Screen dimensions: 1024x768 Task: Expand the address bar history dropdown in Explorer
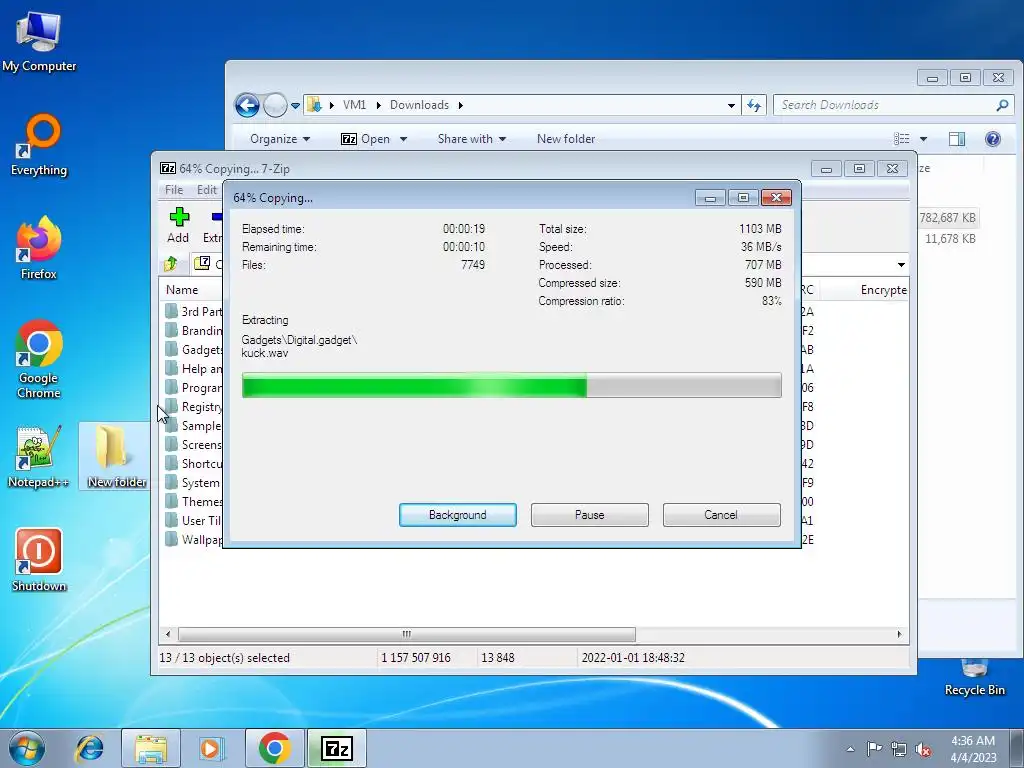pyautogui.click(x=731, y=105)
